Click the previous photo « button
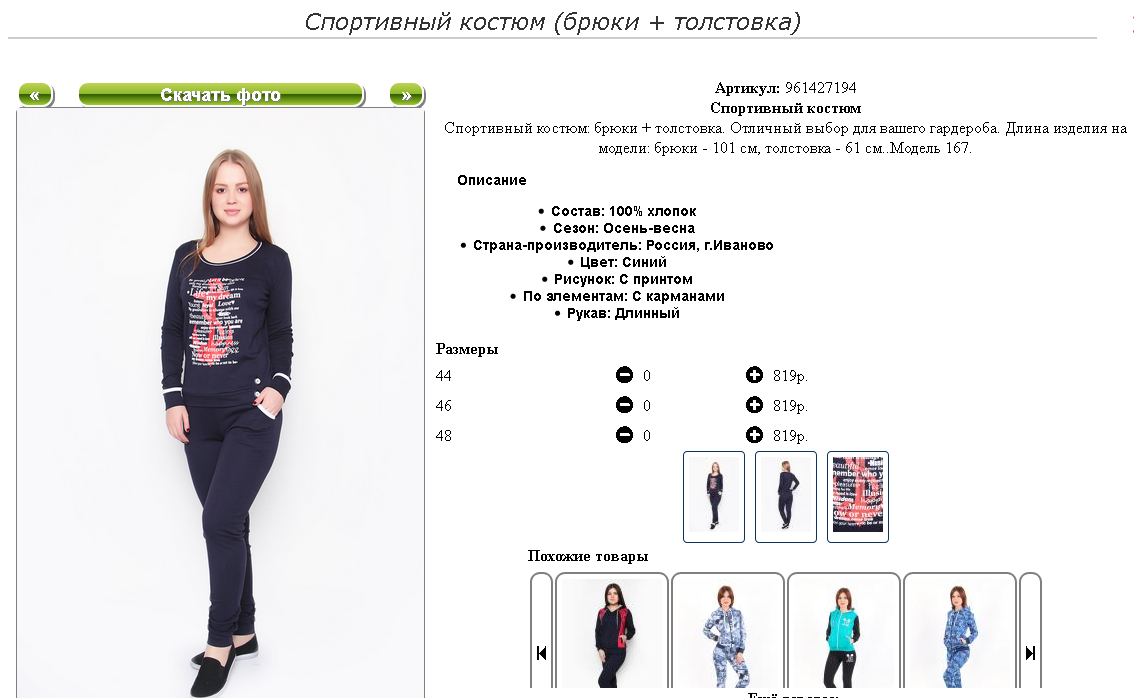The width and height of the screenshot is (1134, 698). tap(35, 95)
